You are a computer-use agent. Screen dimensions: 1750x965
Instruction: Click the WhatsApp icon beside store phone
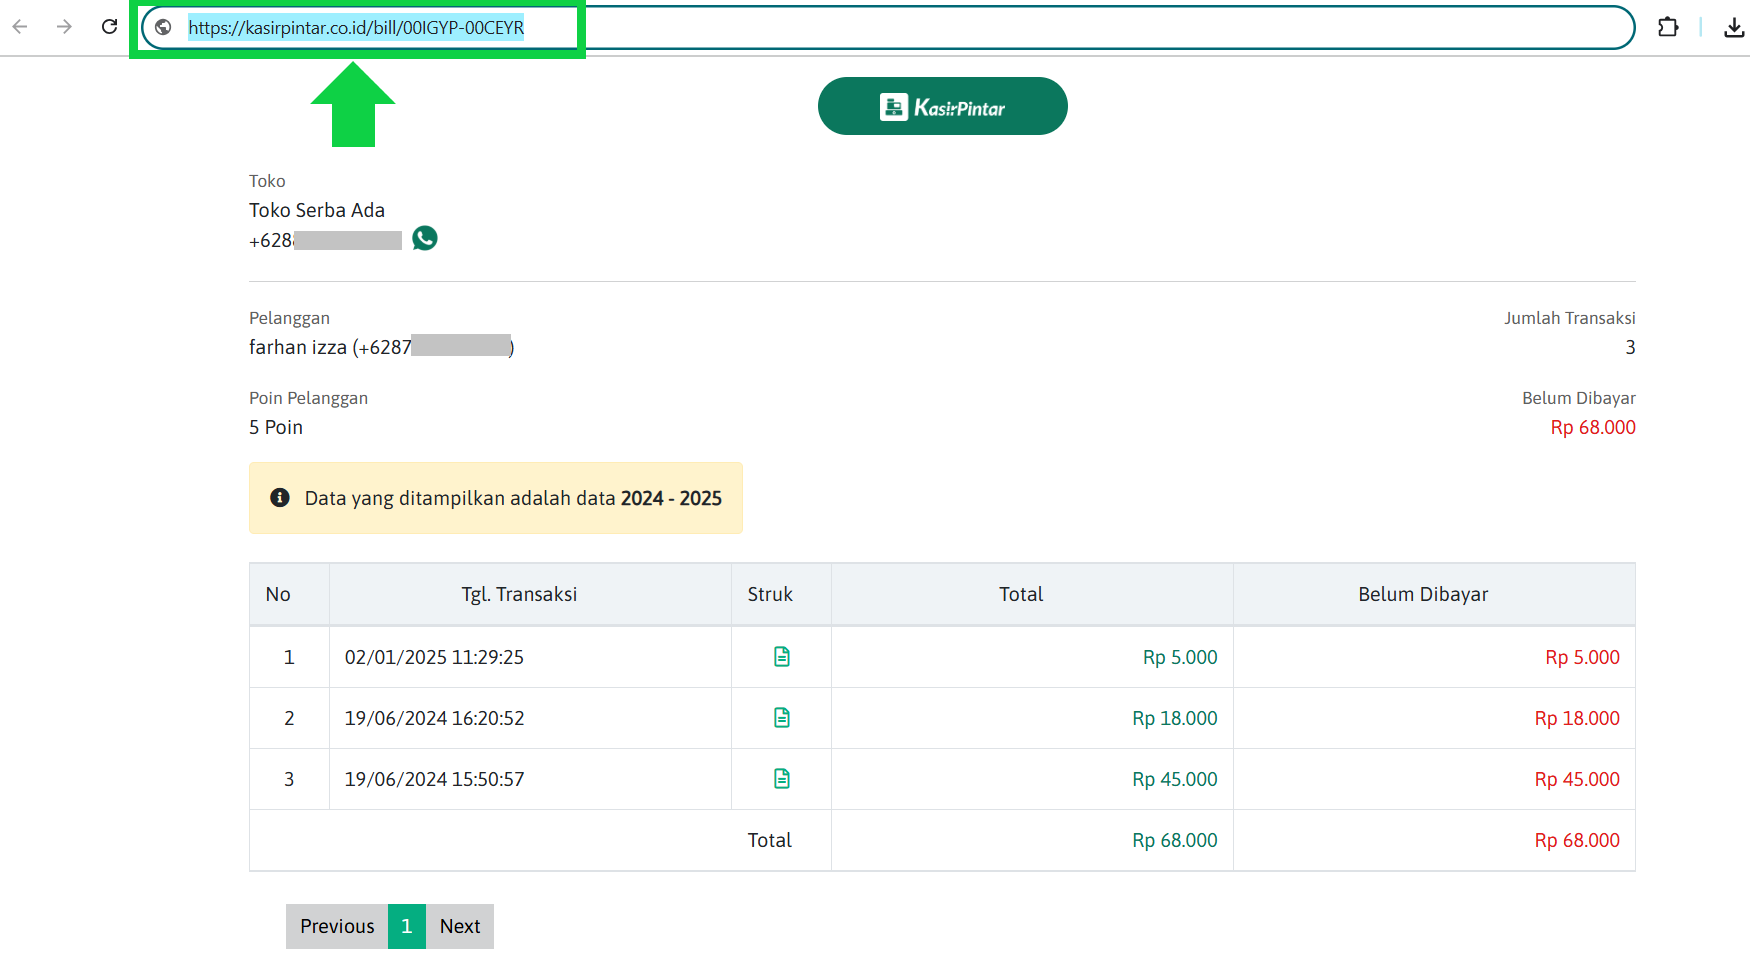click(425, 238)
